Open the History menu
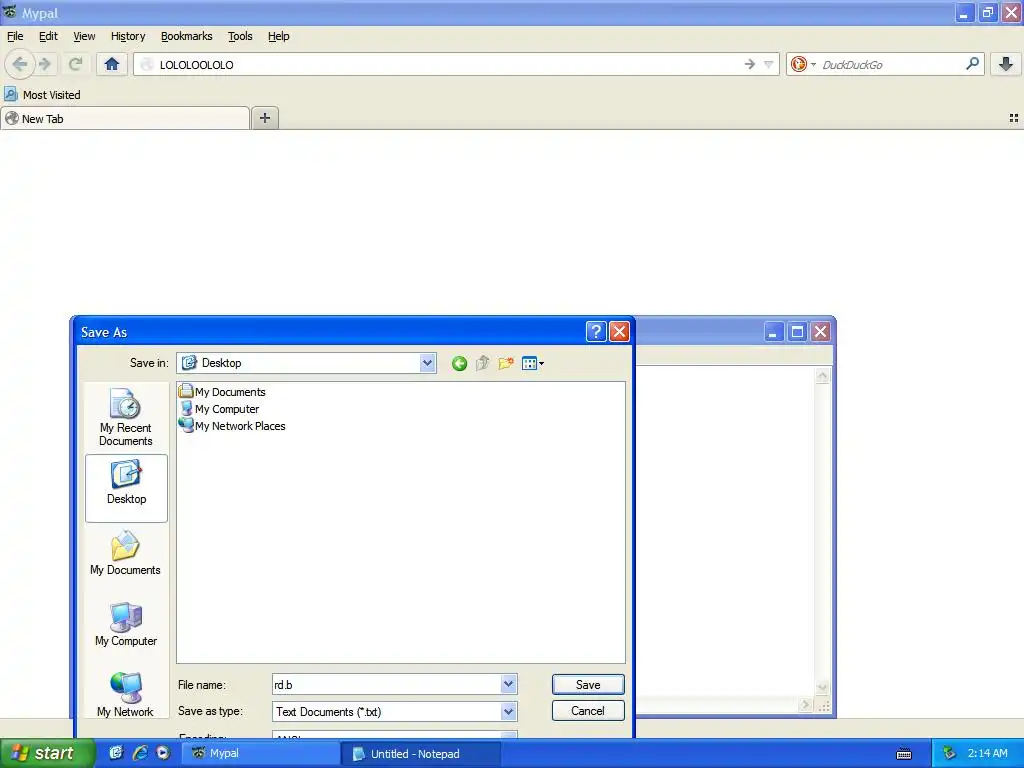The height and width of the screenshot is (768, 1024). pyautogui.click(x=128, y=36)
